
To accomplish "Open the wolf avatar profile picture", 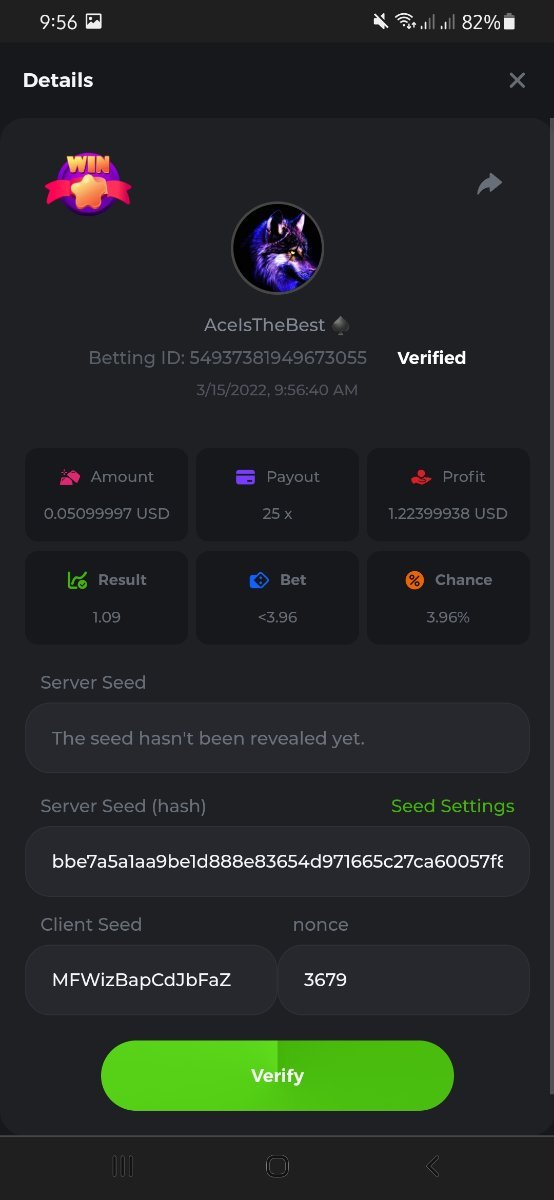I will coord(277,248).
